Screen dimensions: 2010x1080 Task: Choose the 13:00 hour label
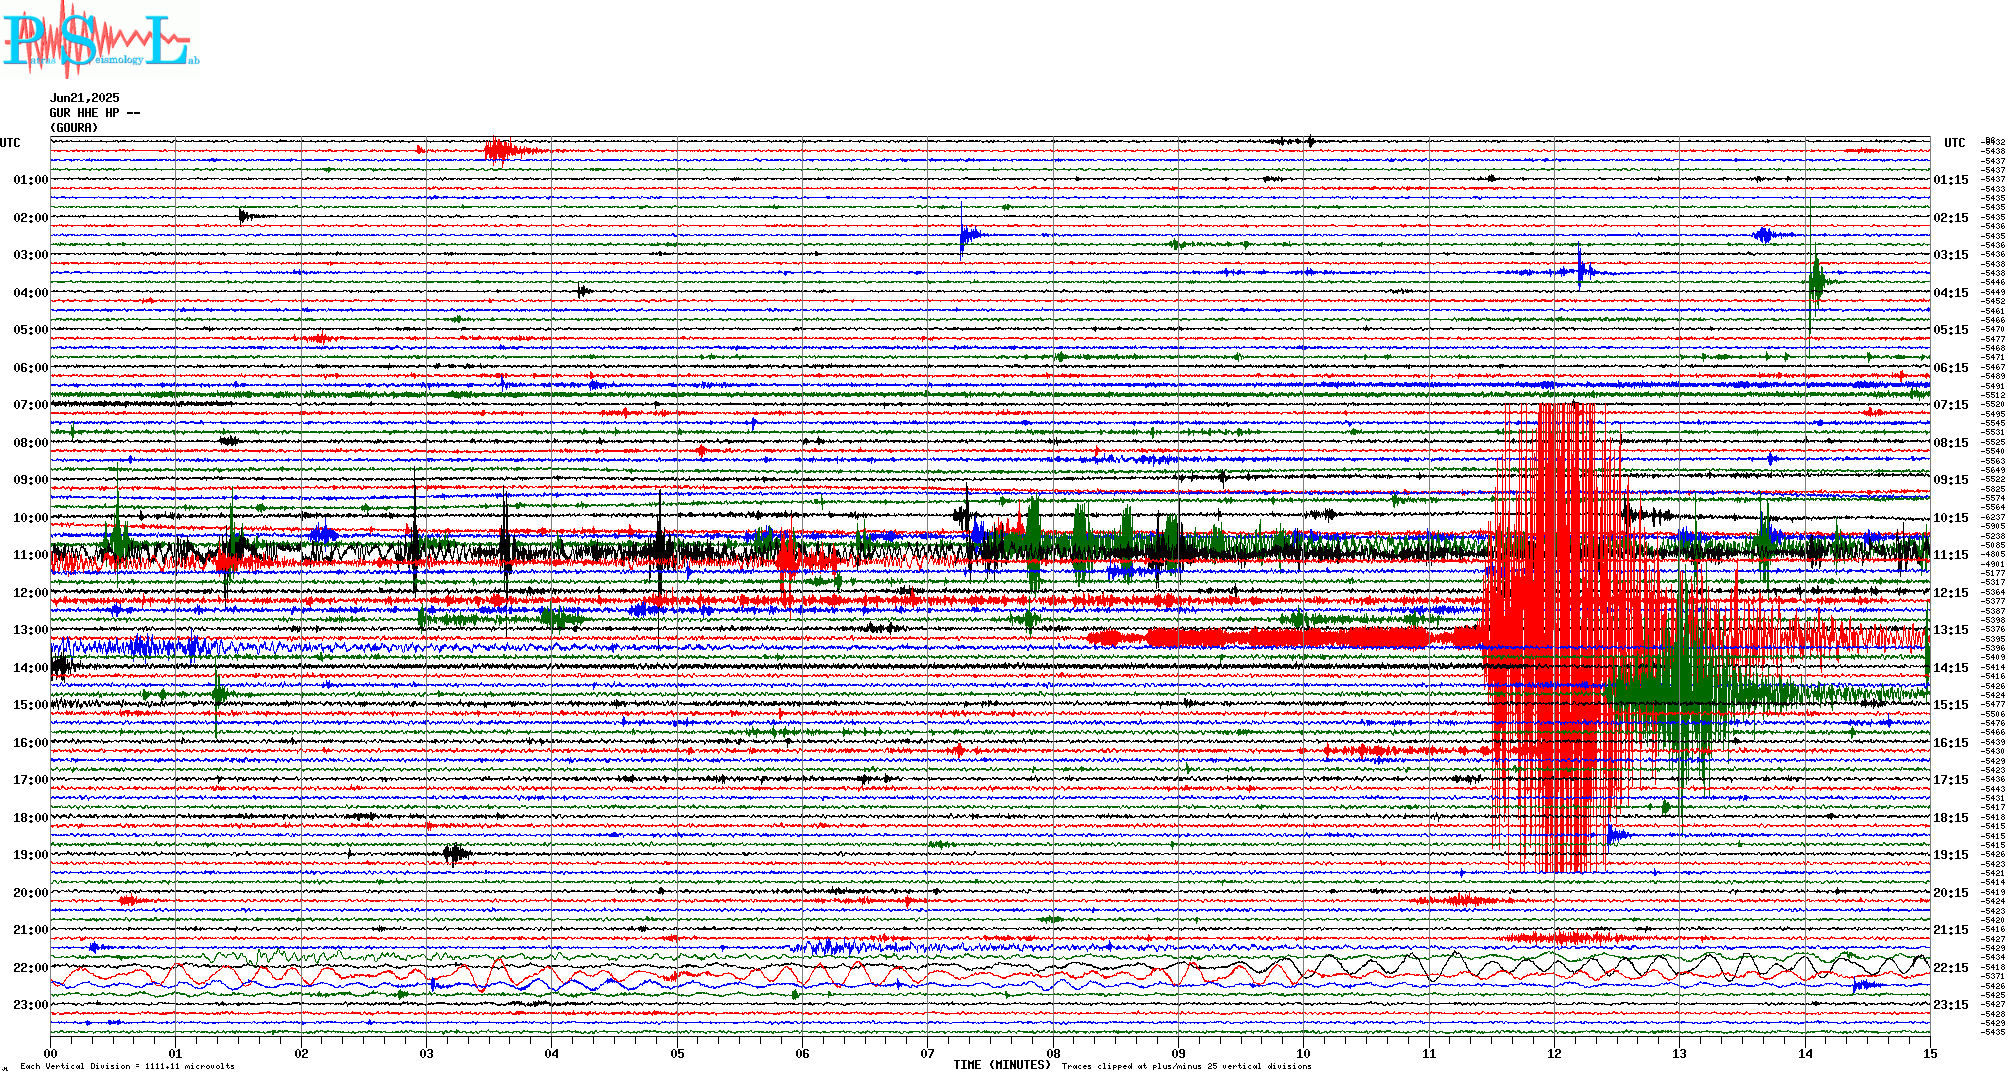coord(31,630)
